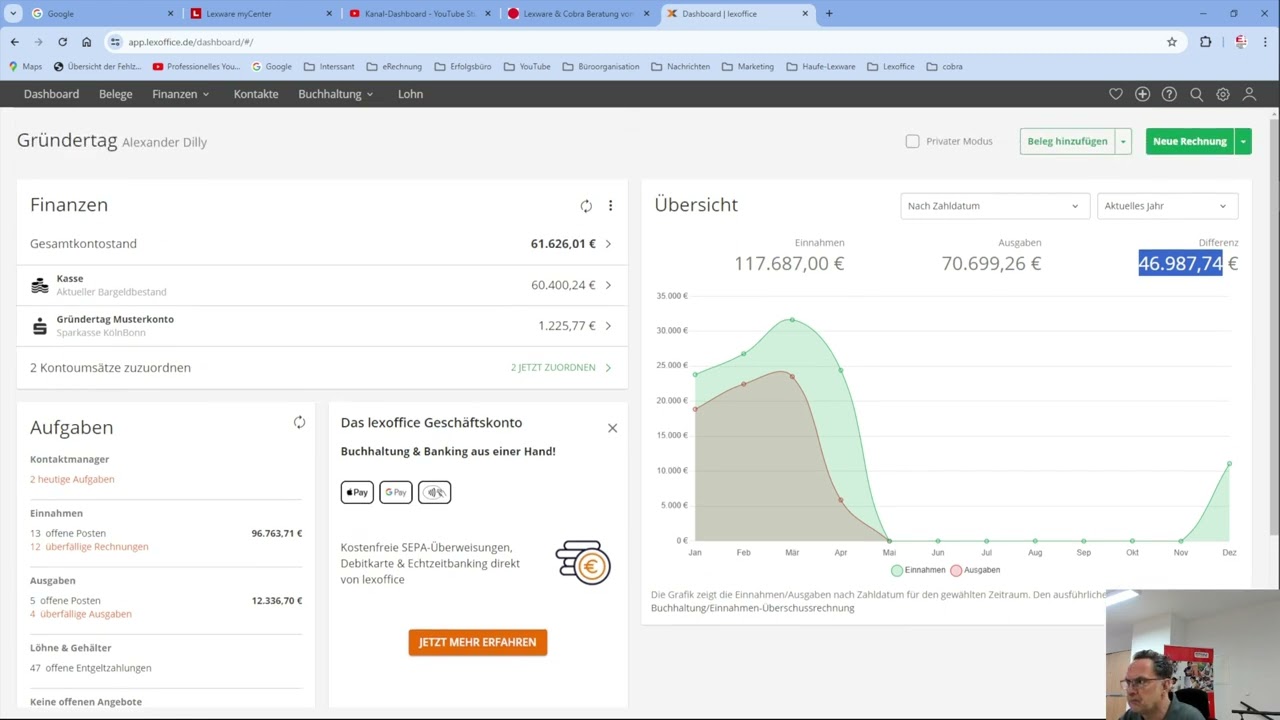Click the contactless payment badge
This screenshot has height=720, width=1280.
coord(434,492)
